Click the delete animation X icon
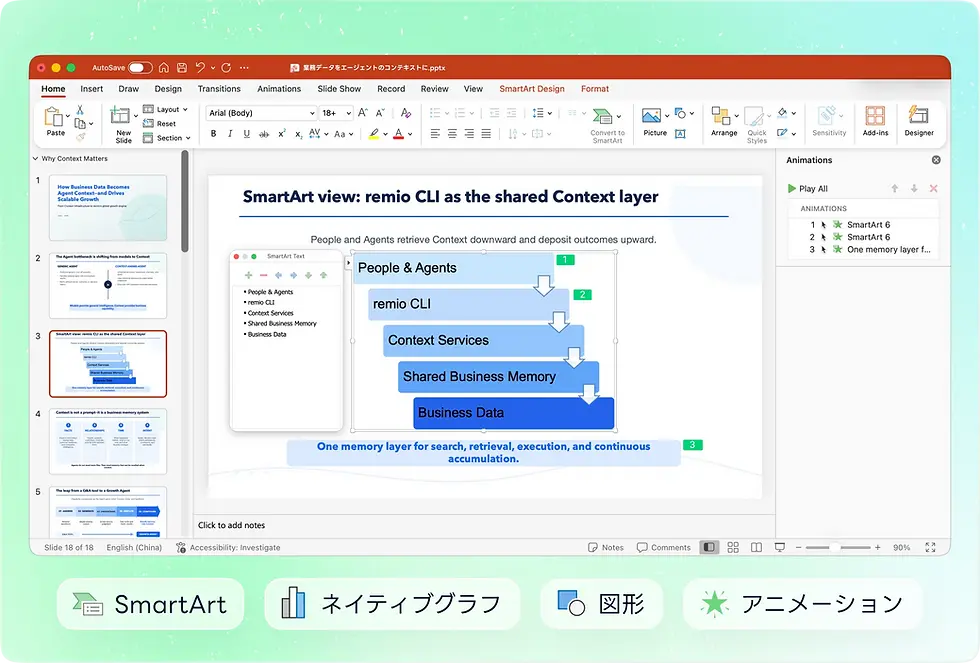 (x=933, y=189)
